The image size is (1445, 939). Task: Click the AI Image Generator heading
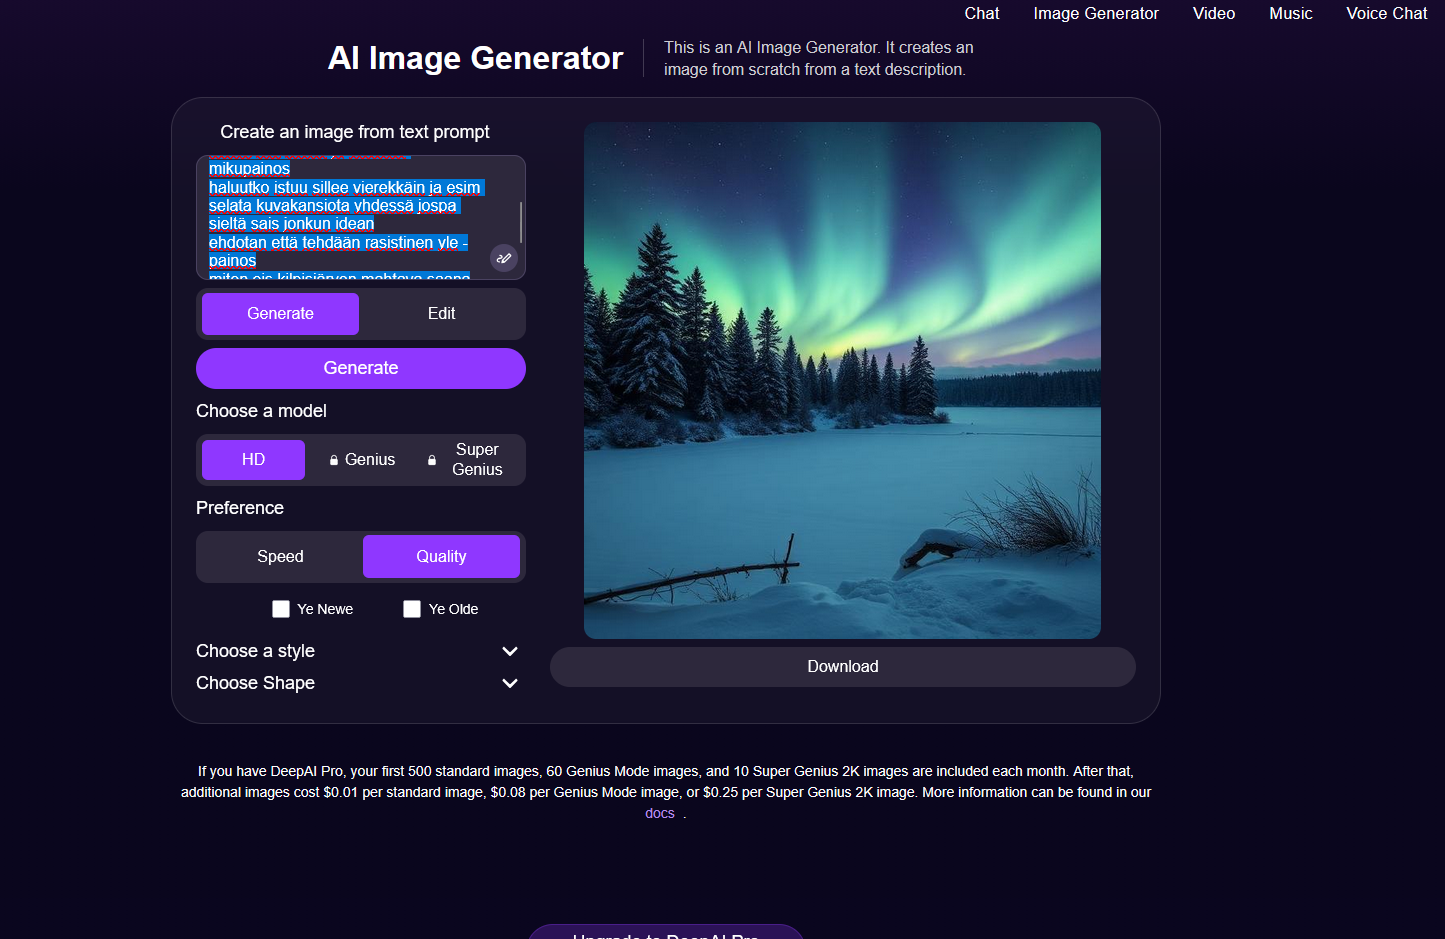pos(475,58)
